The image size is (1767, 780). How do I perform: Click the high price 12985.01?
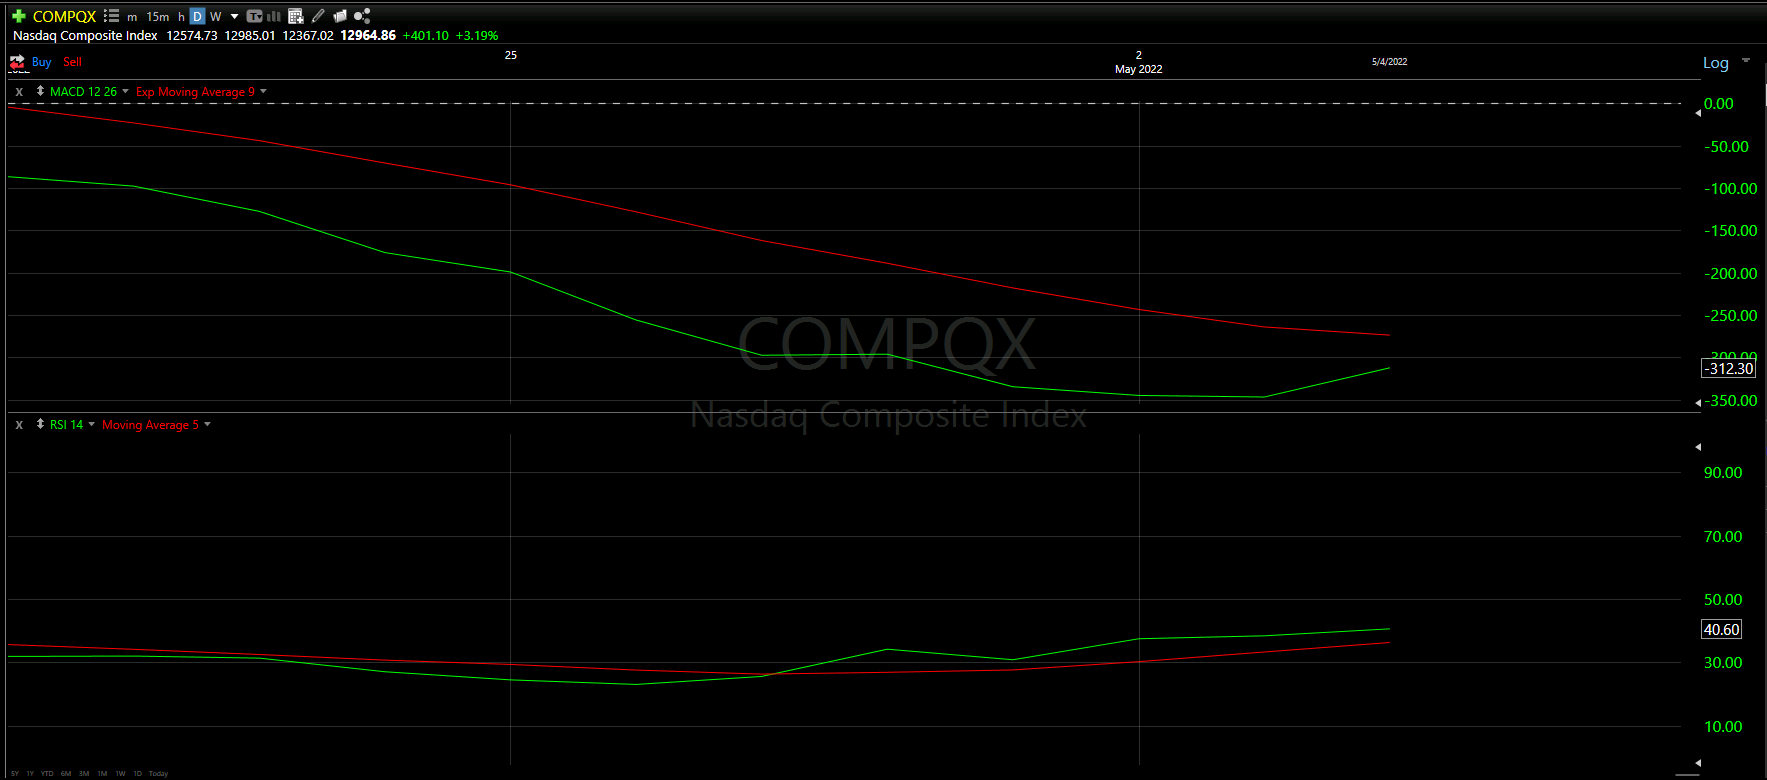point(250,35)
